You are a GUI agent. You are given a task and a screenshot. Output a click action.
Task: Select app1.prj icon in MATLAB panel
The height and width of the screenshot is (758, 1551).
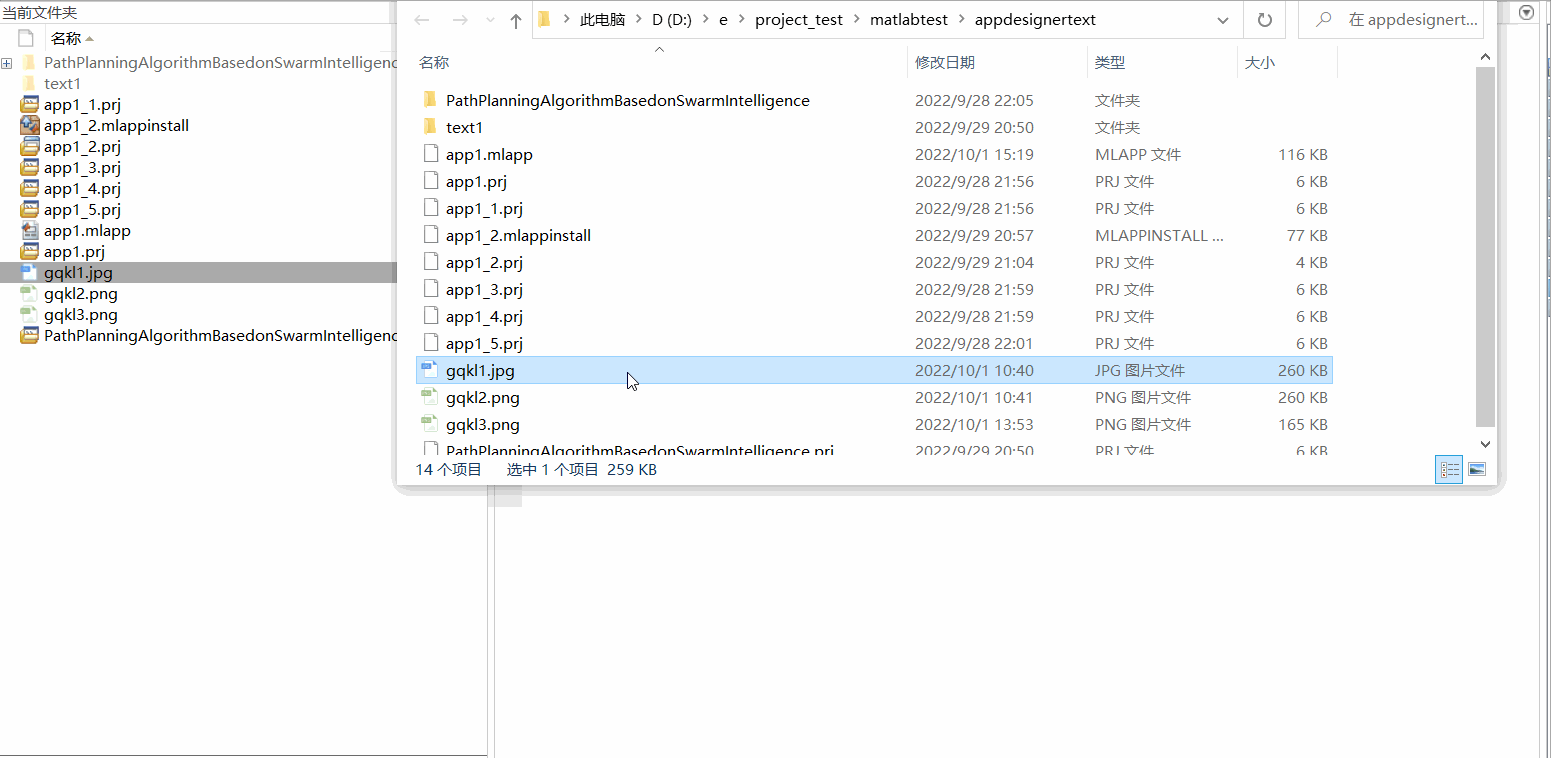30,252
